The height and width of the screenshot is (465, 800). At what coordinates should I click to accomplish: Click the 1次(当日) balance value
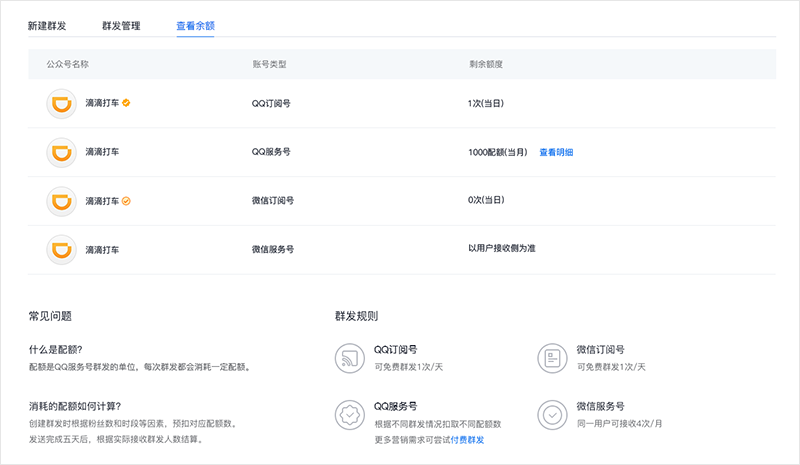tap(486, 103)
